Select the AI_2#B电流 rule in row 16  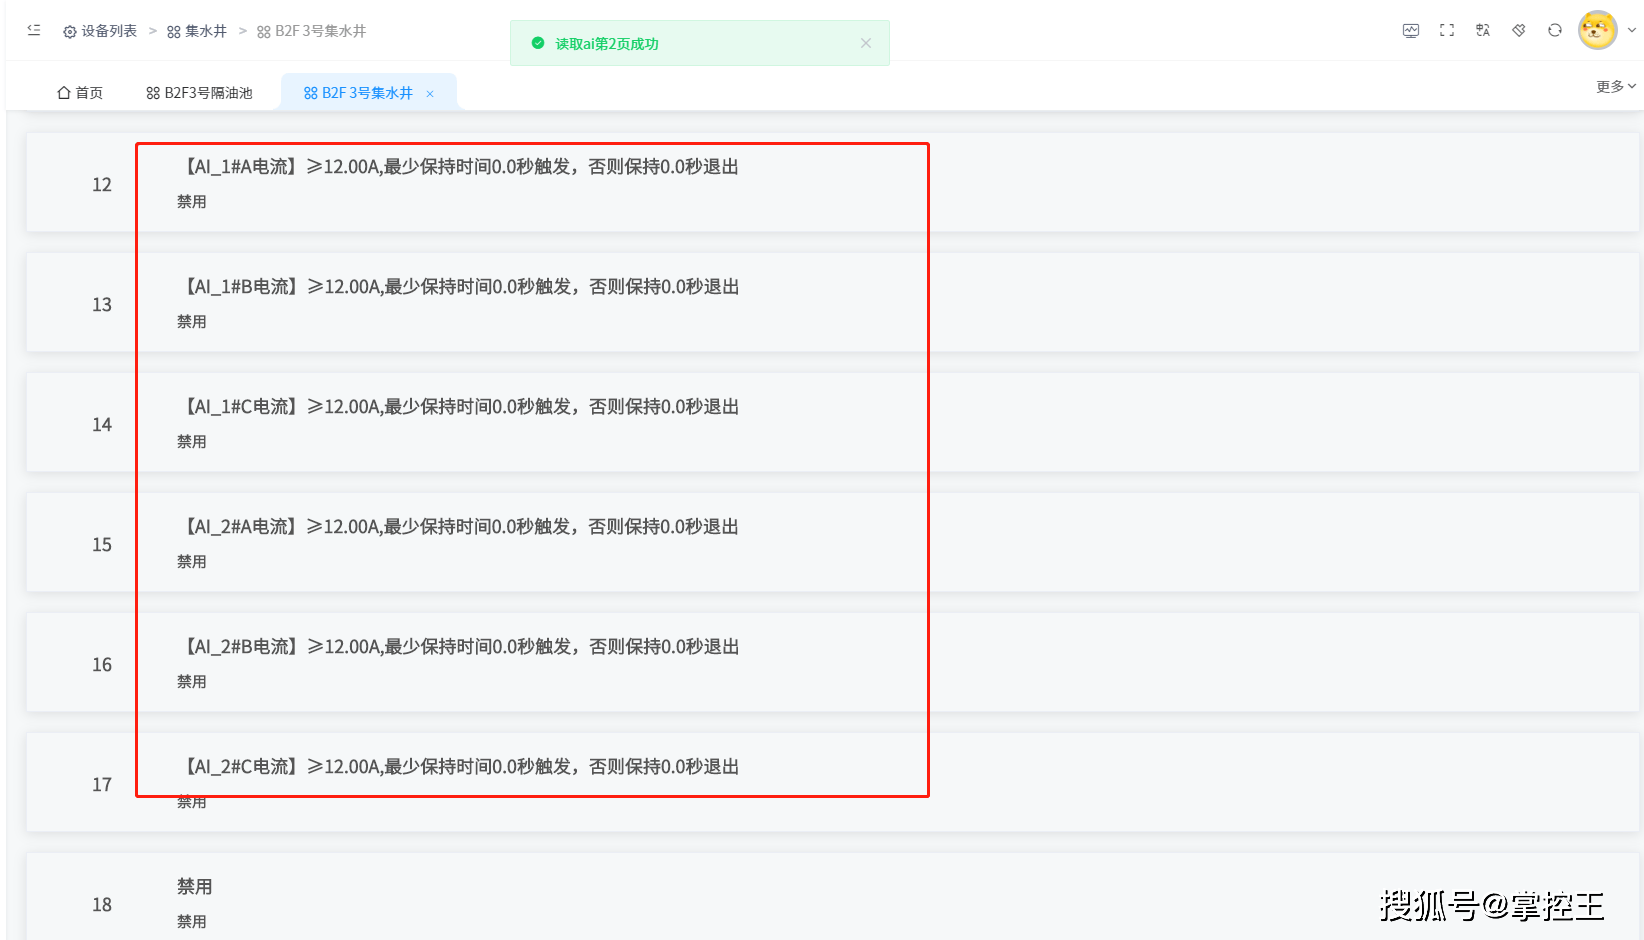pyautogui.click(x=458, y=647)
